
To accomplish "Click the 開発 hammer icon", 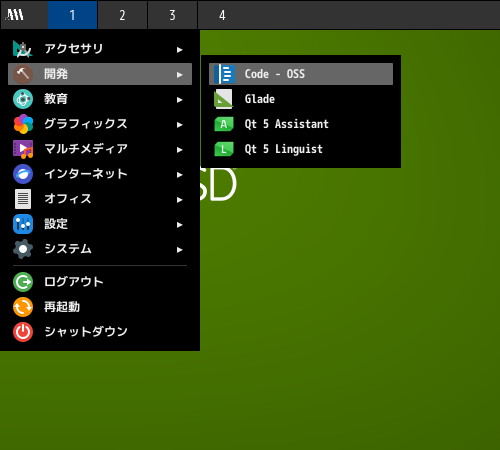I will coord(23,74).
